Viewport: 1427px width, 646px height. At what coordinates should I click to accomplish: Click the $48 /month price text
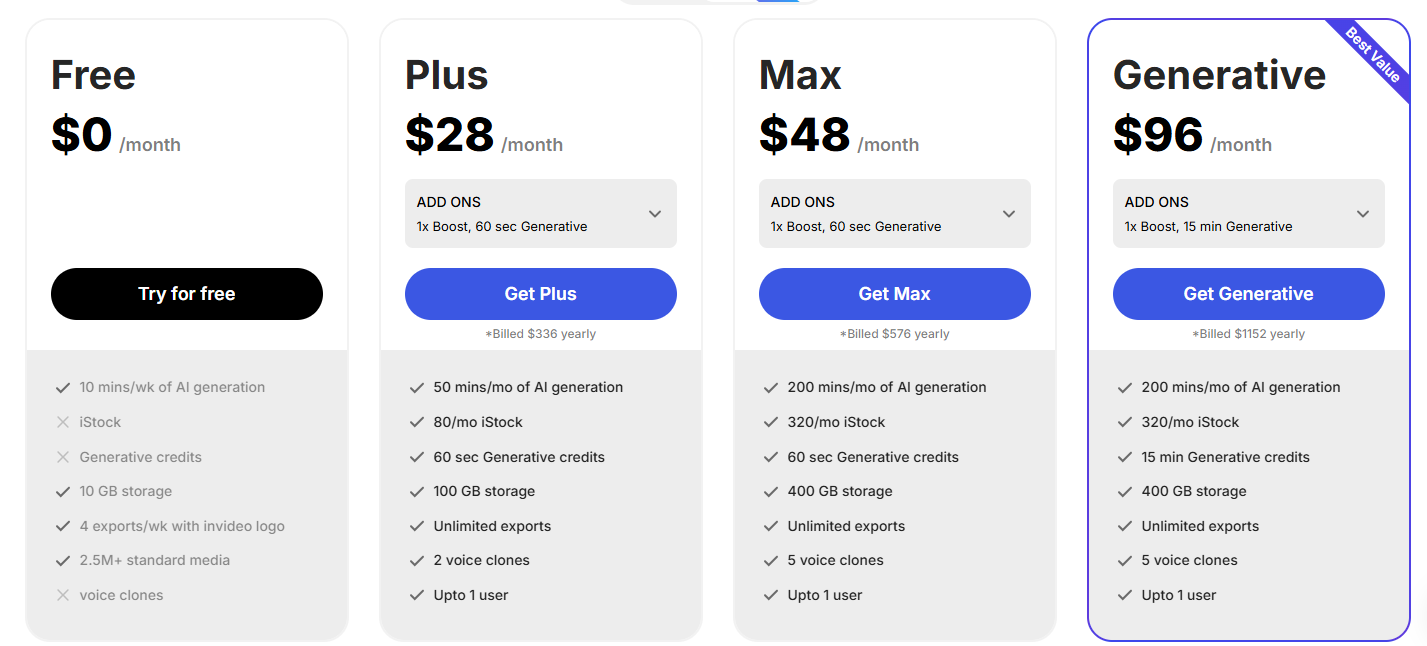(838, 136)
